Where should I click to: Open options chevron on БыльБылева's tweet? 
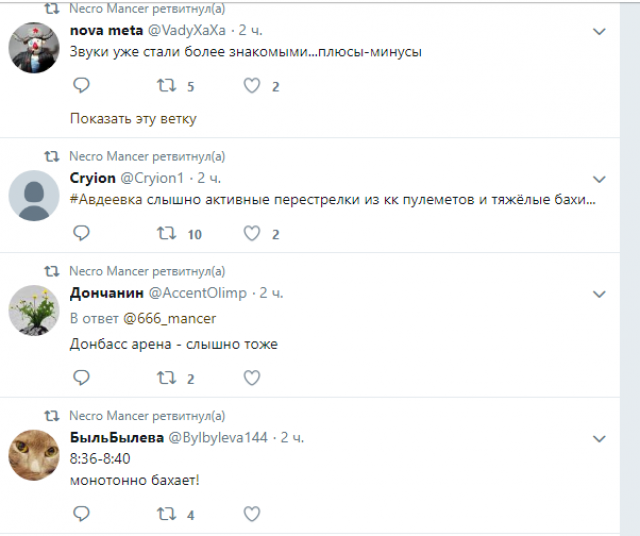coord(599,439)
